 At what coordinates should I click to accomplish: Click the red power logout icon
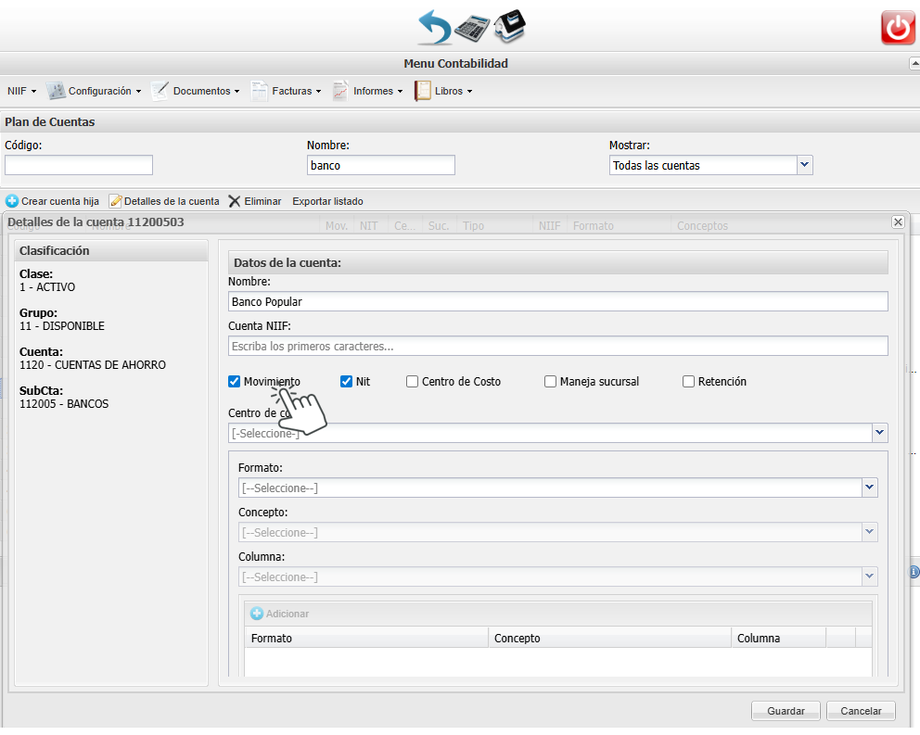(897, 27)
